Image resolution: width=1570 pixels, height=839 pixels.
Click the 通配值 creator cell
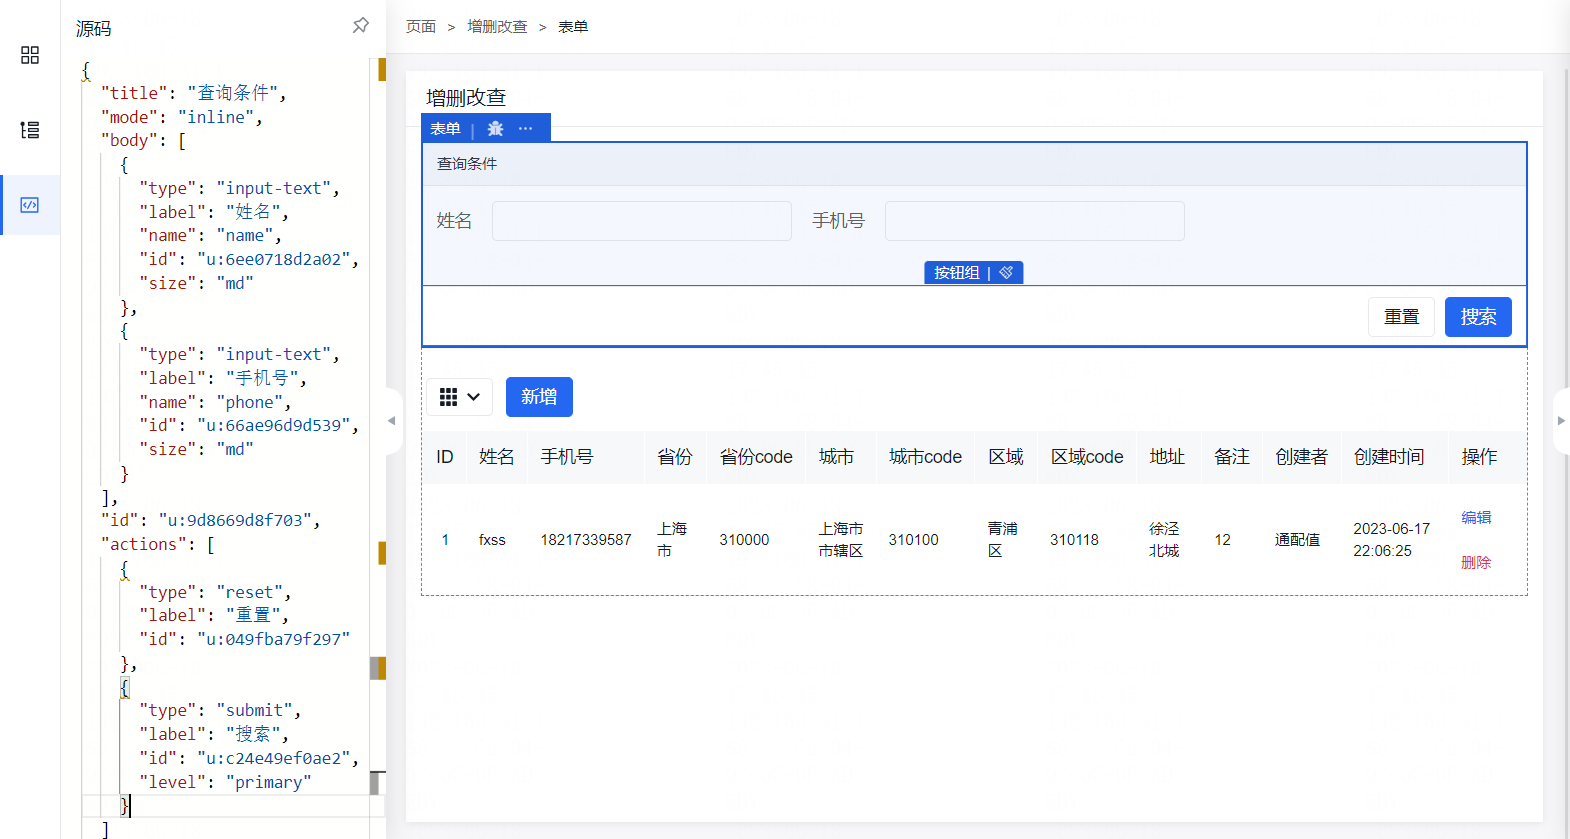pos(1297,540)
